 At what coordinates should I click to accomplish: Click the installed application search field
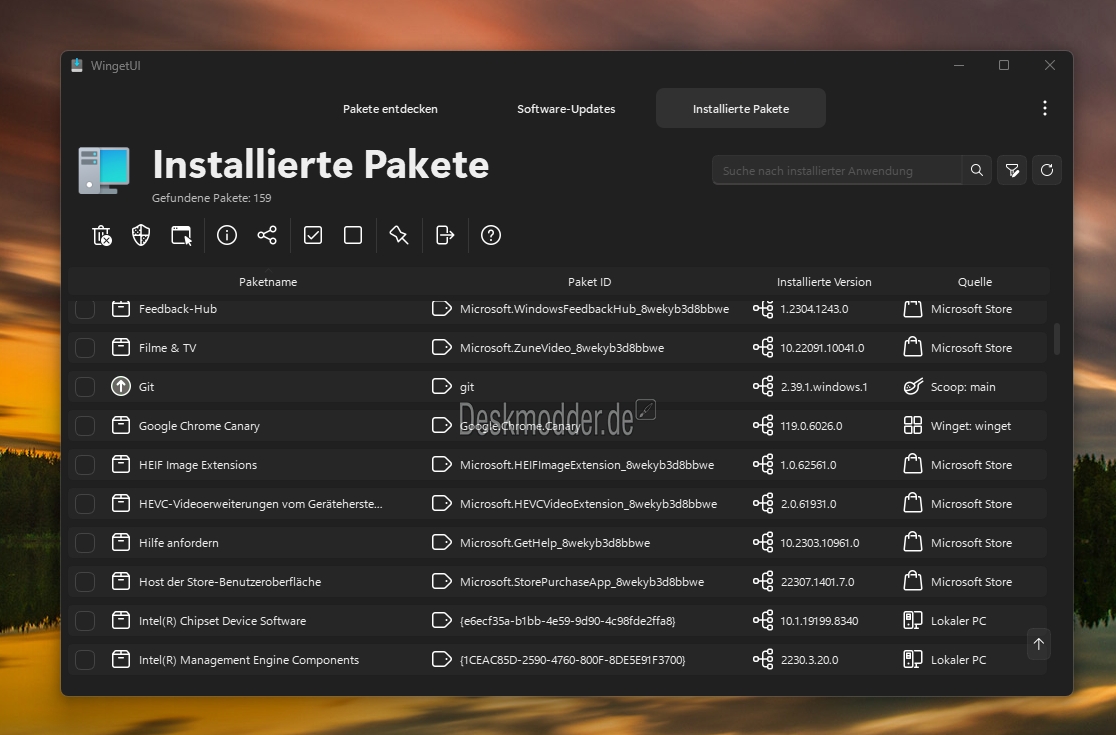836,171
